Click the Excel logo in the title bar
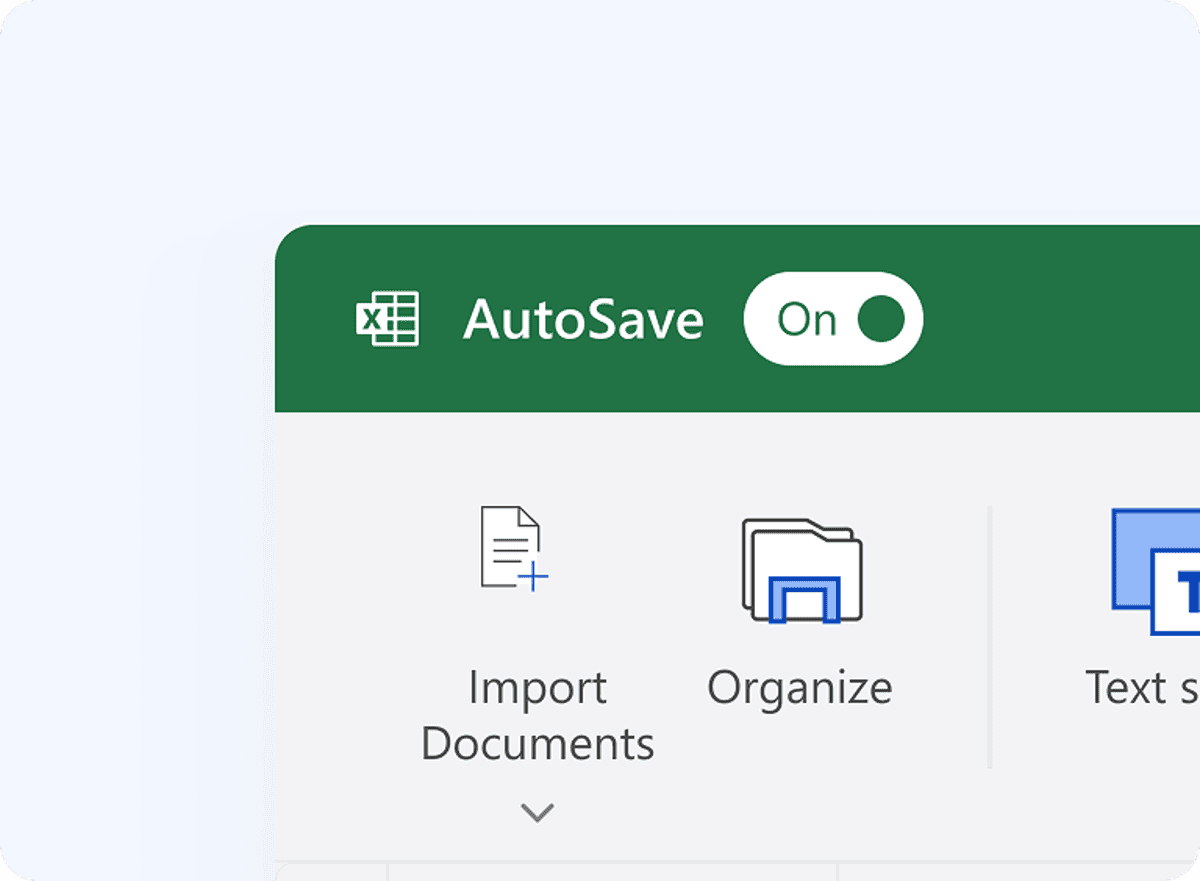Image resolution: width=1200 pixels, height=881 pixels. (388, 318)
